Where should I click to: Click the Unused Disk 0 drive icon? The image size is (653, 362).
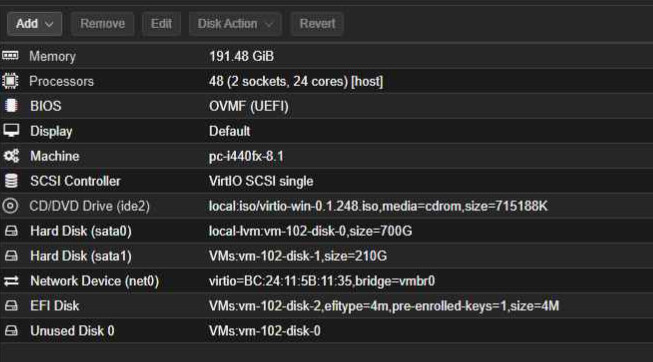11,331
